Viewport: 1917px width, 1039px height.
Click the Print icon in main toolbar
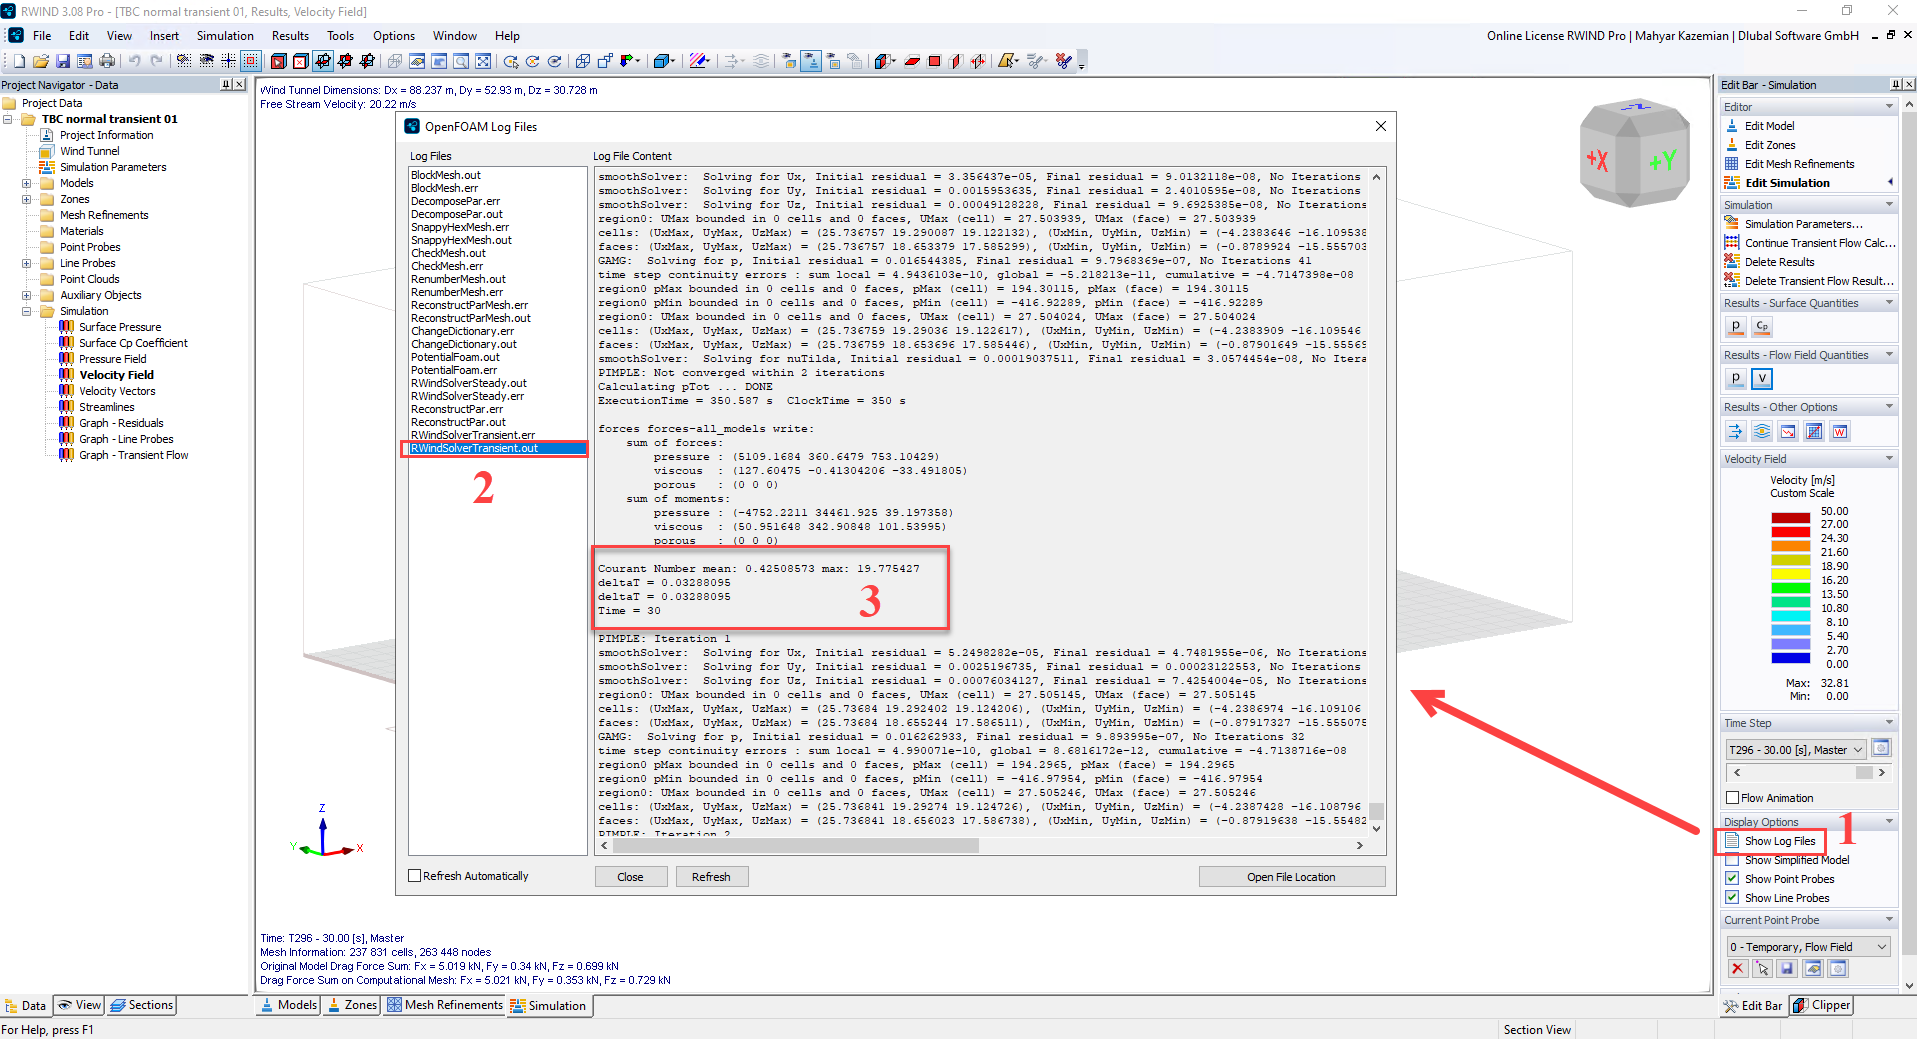[x=107, y=61]
